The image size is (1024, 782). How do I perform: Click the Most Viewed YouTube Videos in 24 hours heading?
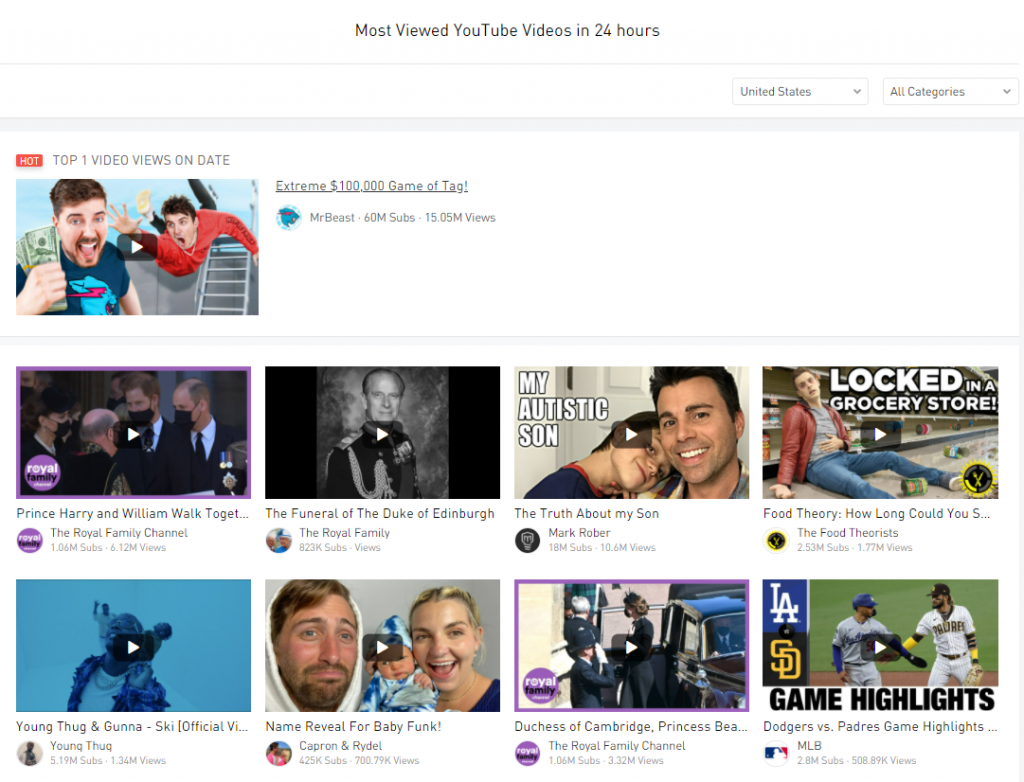(x=507, y=31)
